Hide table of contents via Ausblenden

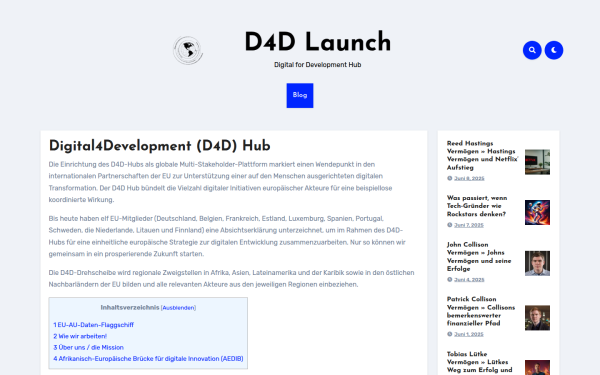coord(178,308)
